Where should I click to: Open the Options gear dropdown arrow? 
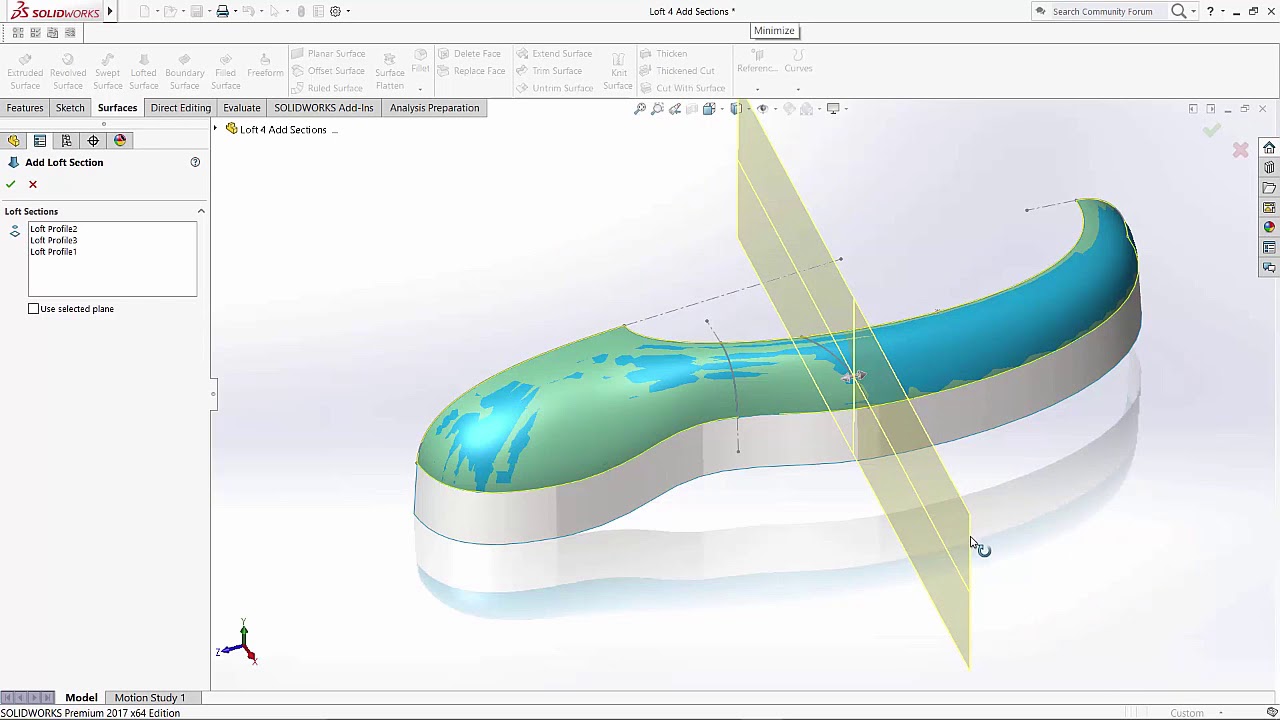point(348,11)
